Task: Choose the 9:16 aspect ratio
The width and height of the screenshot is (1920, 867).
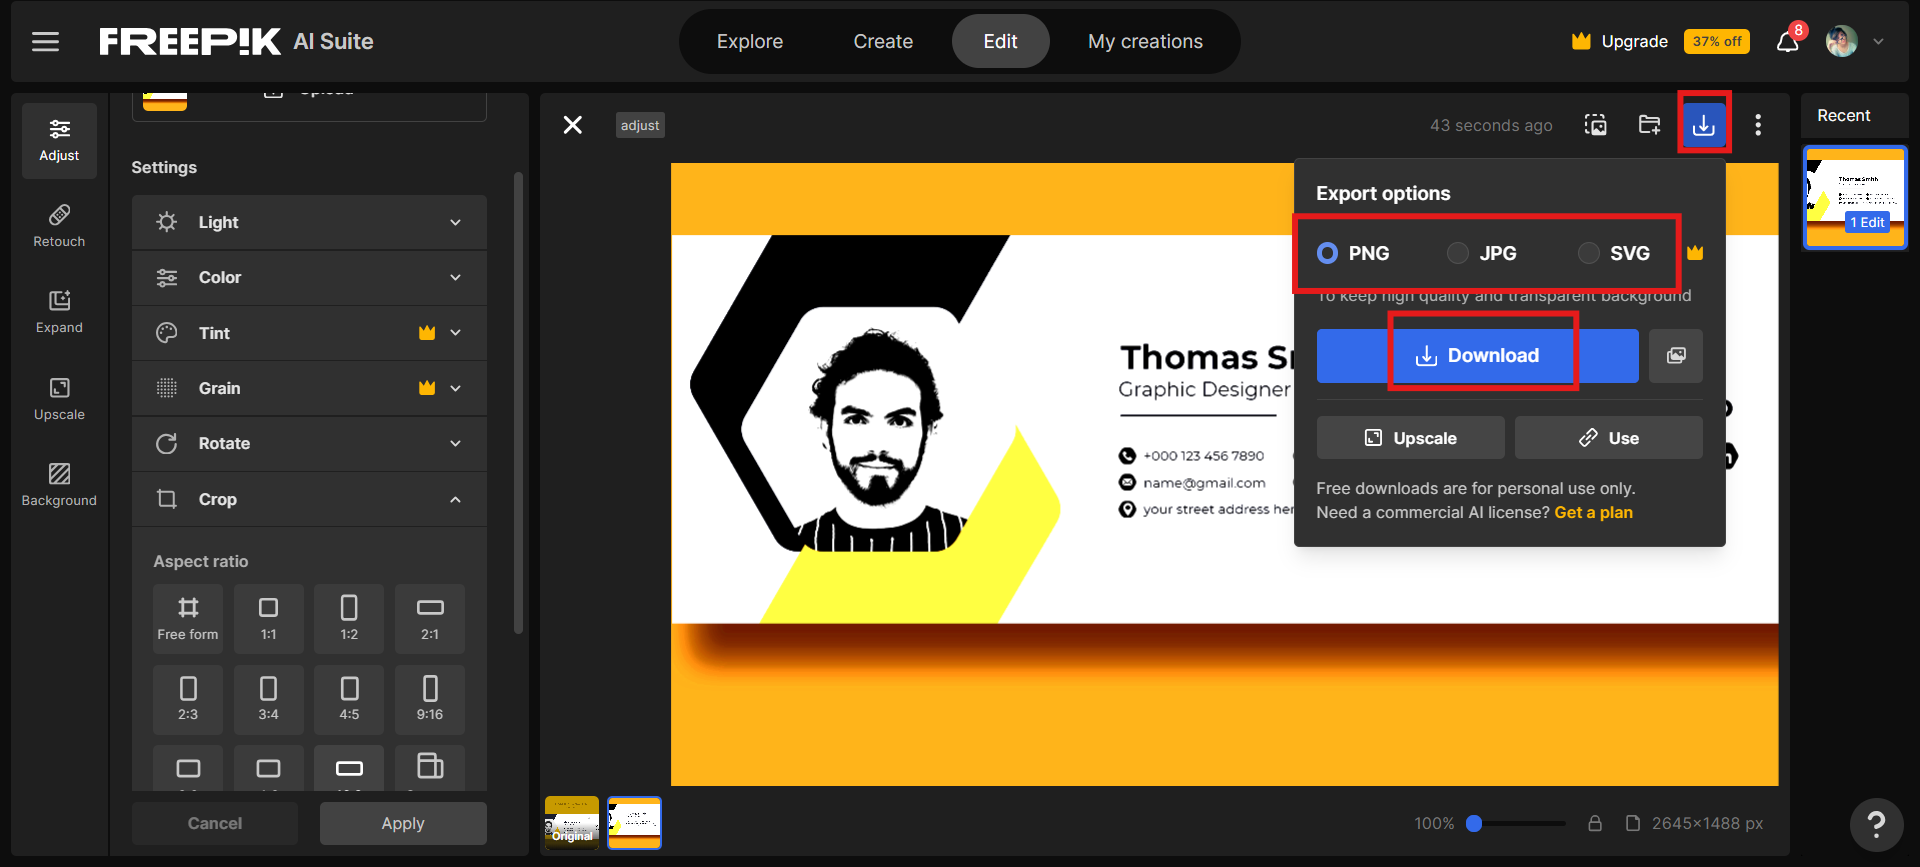Action: click(x=430, y=700)
